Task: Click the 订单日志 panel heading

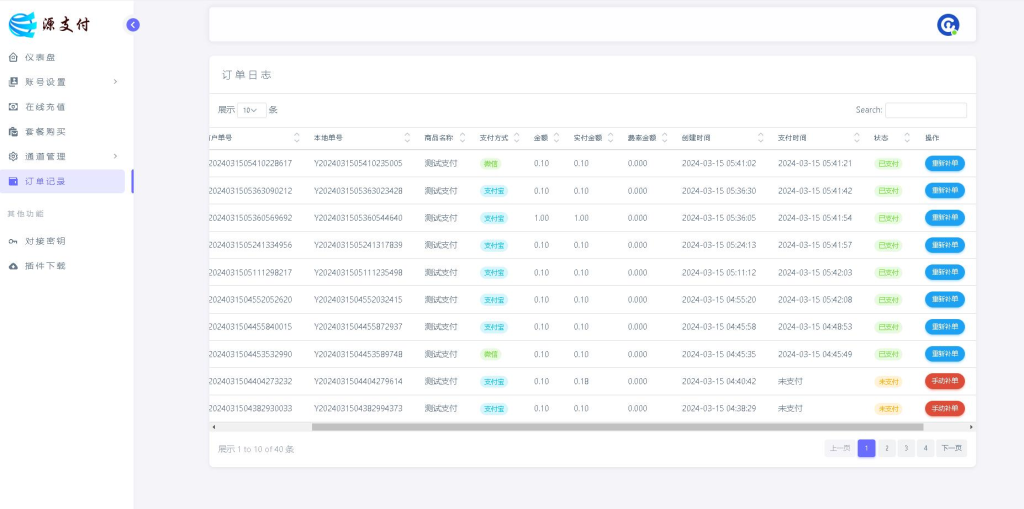Action: [246, 75]
